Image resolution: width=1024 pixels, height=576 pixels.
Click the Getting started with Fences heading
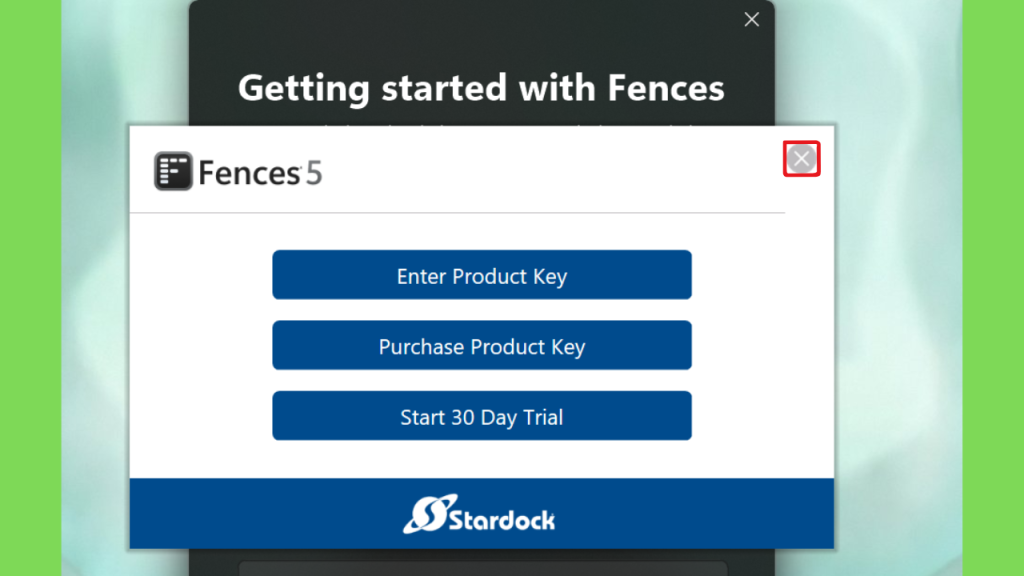click(x=481, y=88)
